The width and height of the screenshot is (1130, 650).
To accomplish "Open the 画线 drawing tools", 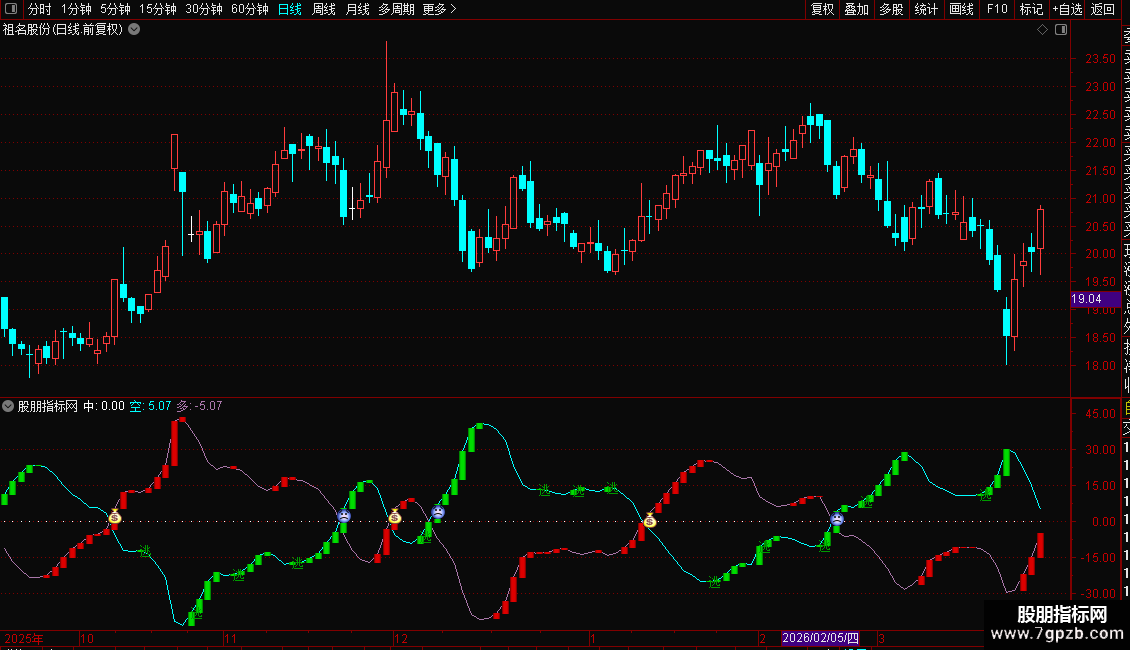I will pyautogui.click(x=961, y=9).
